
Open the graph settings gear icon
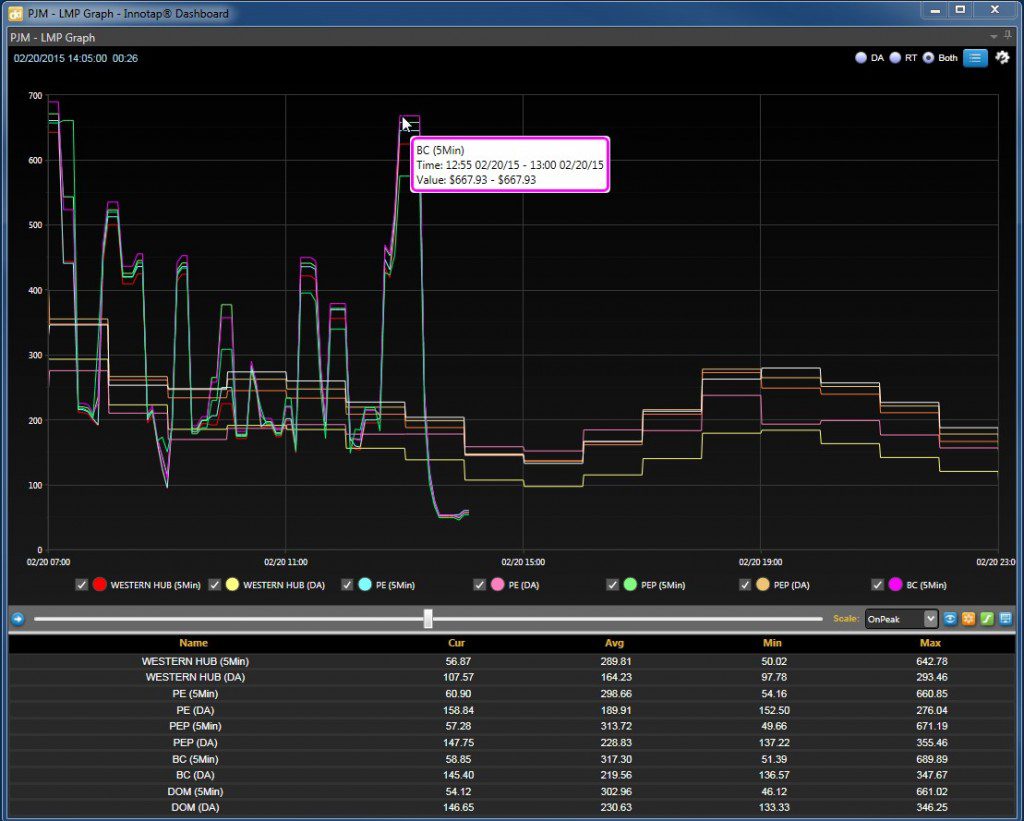click(1002, 57)
